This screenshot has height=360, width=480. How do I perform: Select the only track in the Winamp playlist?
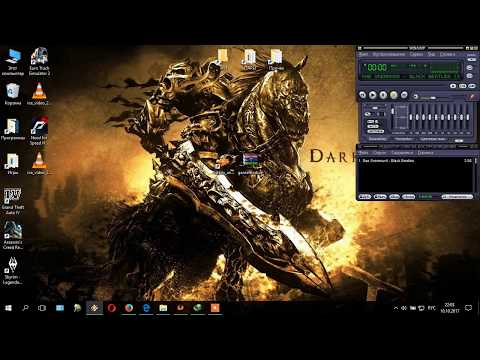click(415, 161)
